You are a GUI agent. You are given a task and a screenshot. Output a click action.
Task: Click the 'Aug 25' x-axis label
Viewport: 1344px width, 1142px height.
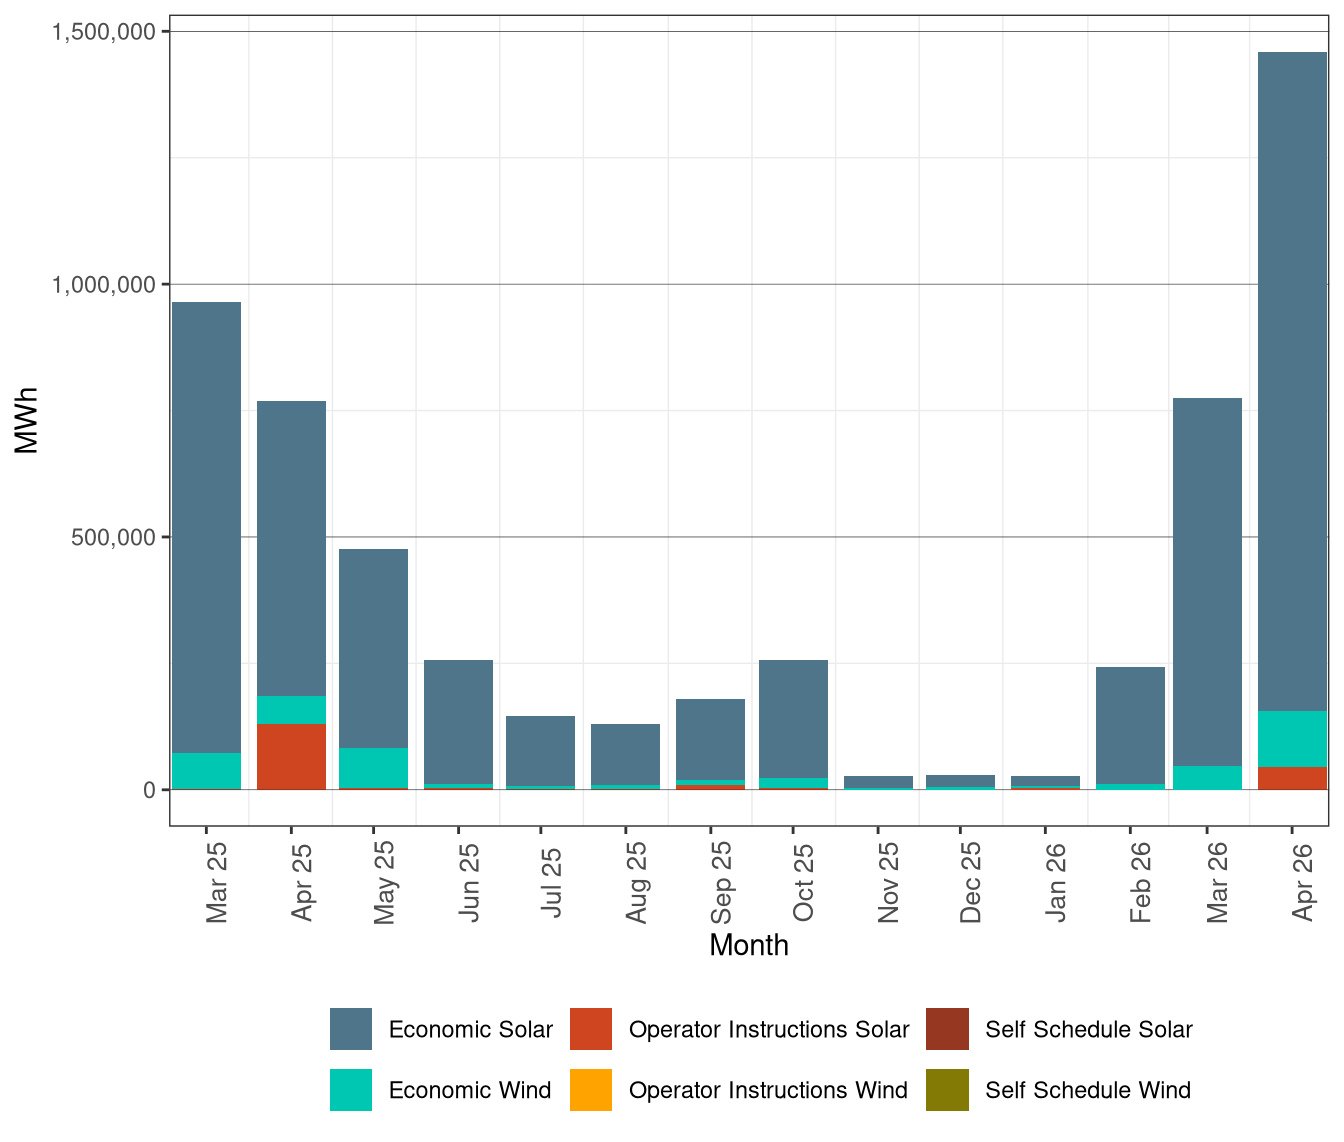(x=636, y=882)
